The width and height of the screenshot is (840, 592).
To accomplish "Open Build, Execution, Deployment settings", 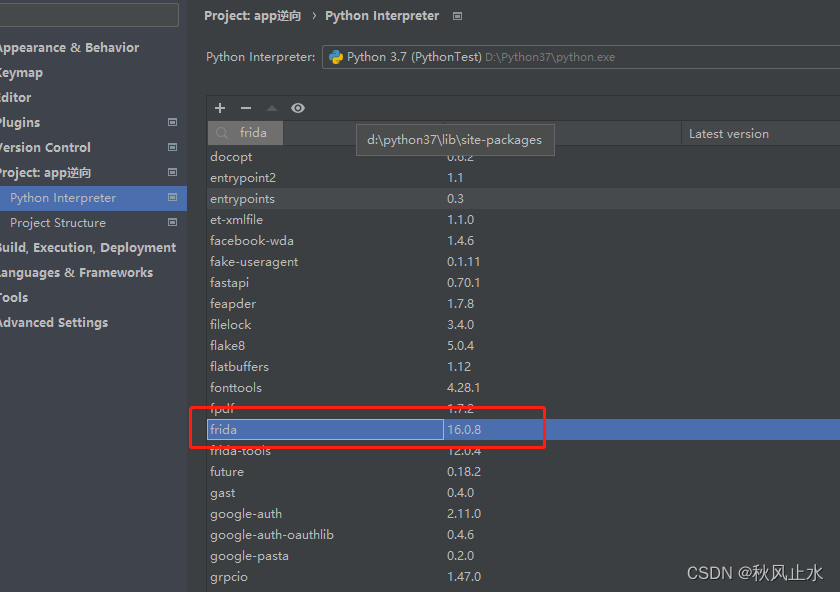I will [x=88, y=248].
